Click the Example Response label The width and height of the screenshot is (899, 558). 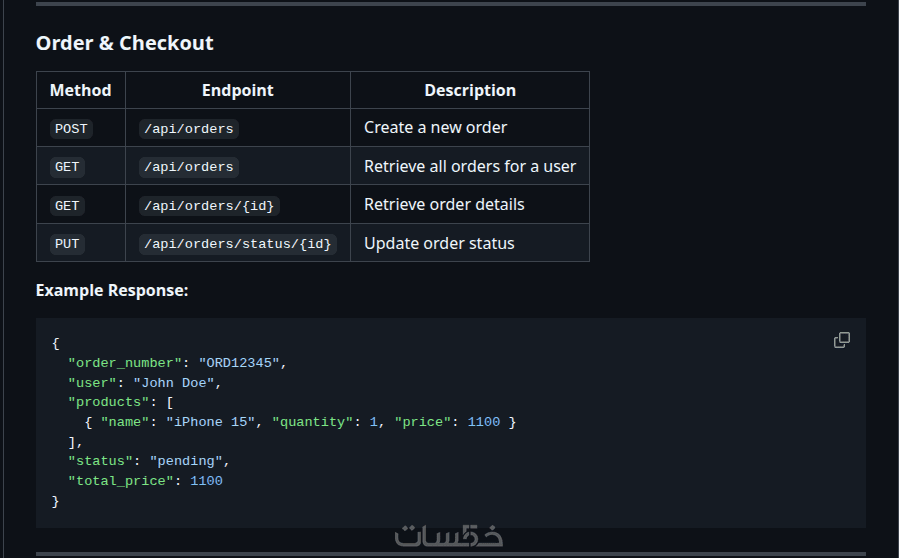112,290
